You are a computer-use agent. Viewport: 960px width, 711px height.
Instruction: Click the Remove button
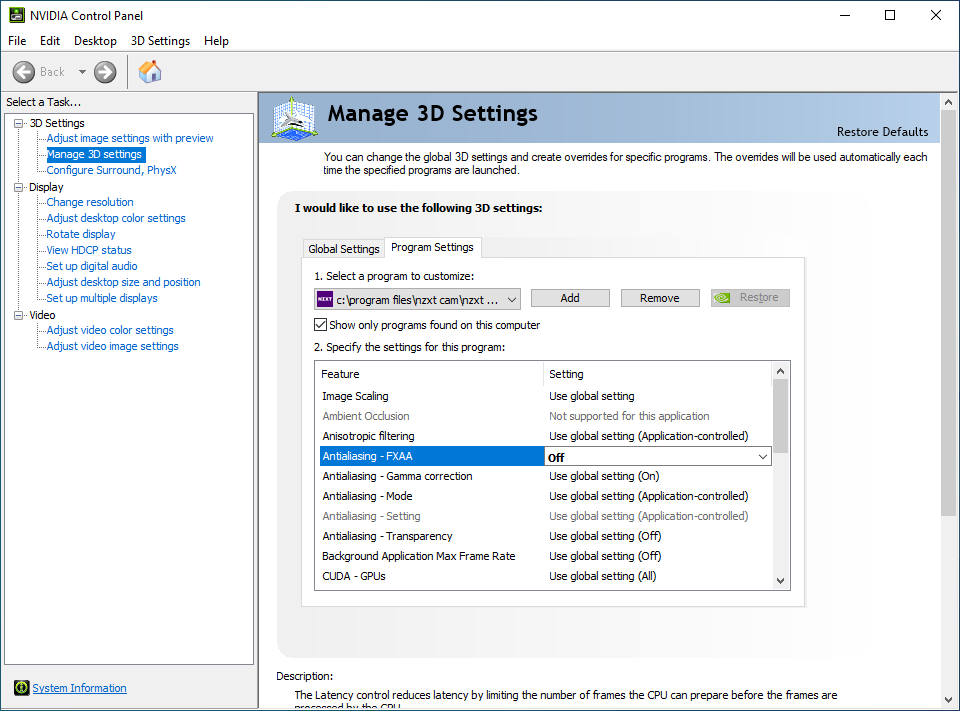(x=660, y=298)
